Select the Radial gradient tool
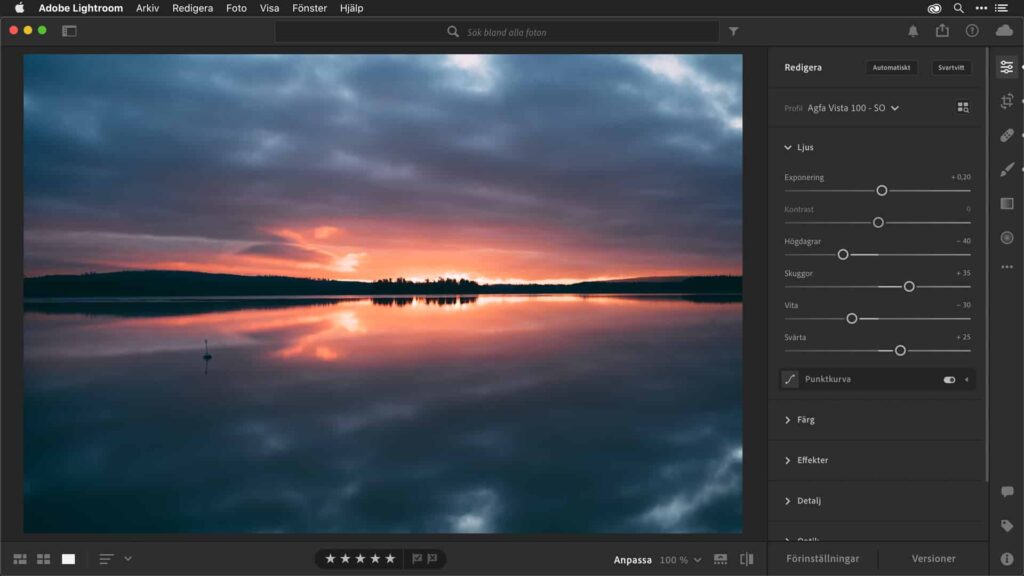The width and height of the screenshot is (1024, 576). pyautogui.click(x=1006, y=238)
